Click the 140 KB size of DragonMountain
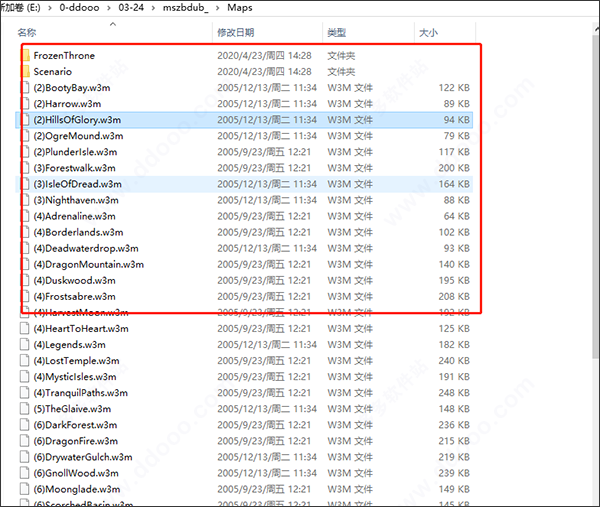The height and width of the screenshot is (507, 600). click(x=454, y=264)
